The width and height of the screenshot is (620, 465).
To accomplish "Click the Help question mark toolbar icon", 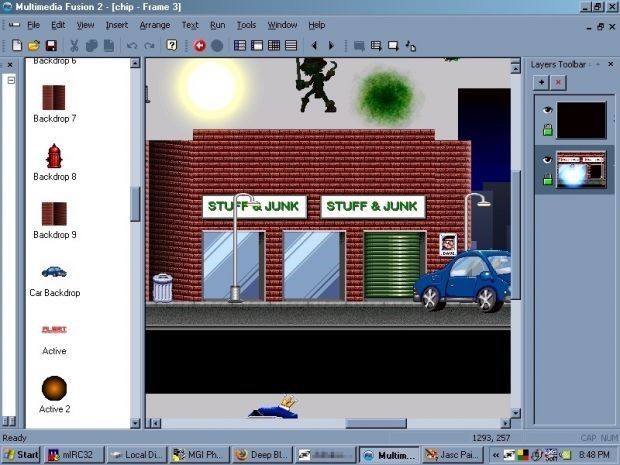I will coord(172,45).
